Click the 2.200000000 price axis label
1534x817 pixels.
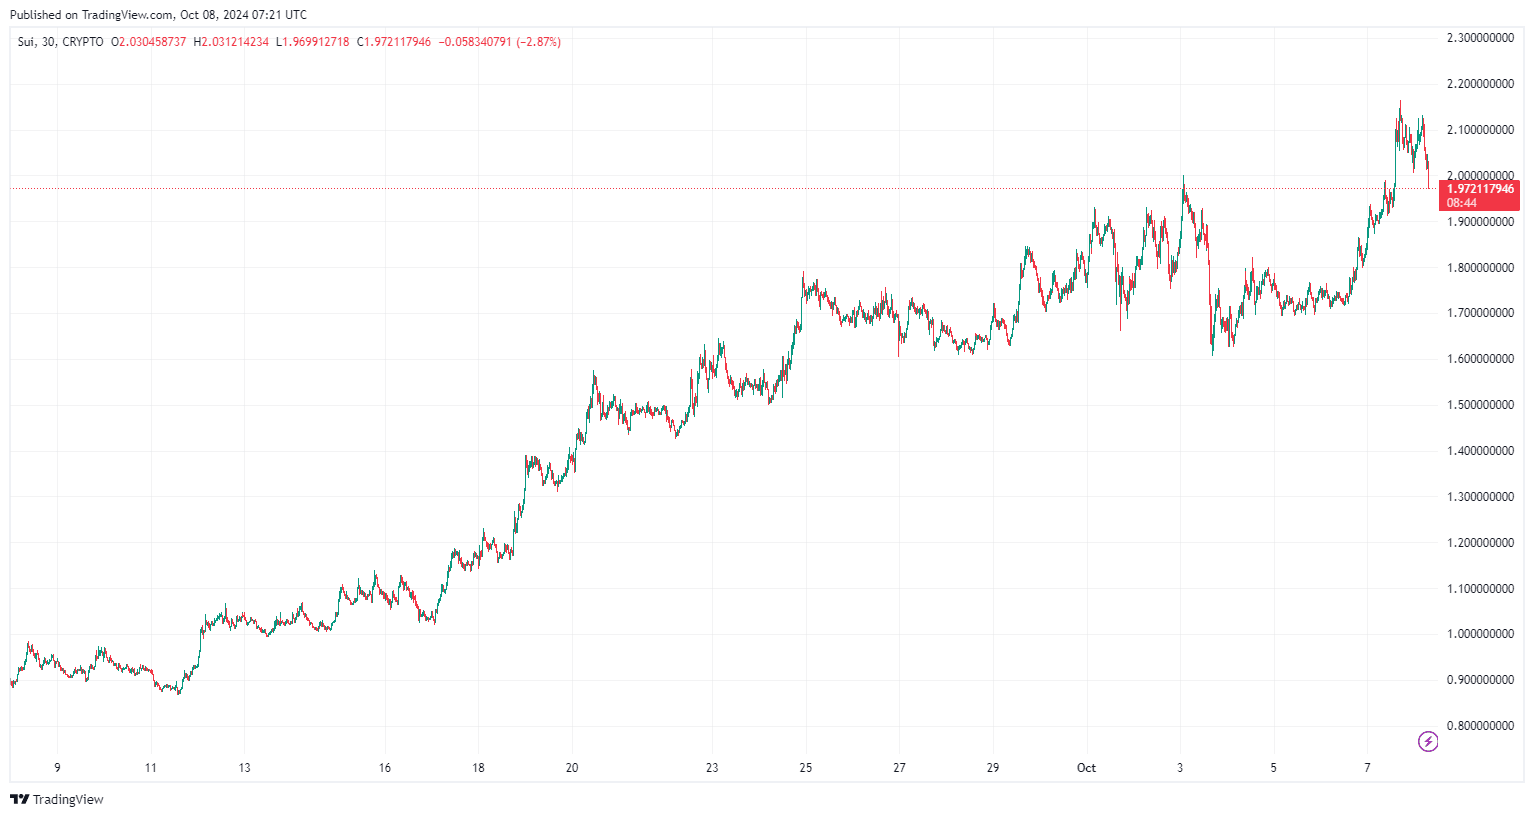pyautogui.click(x=1480, y=84)
